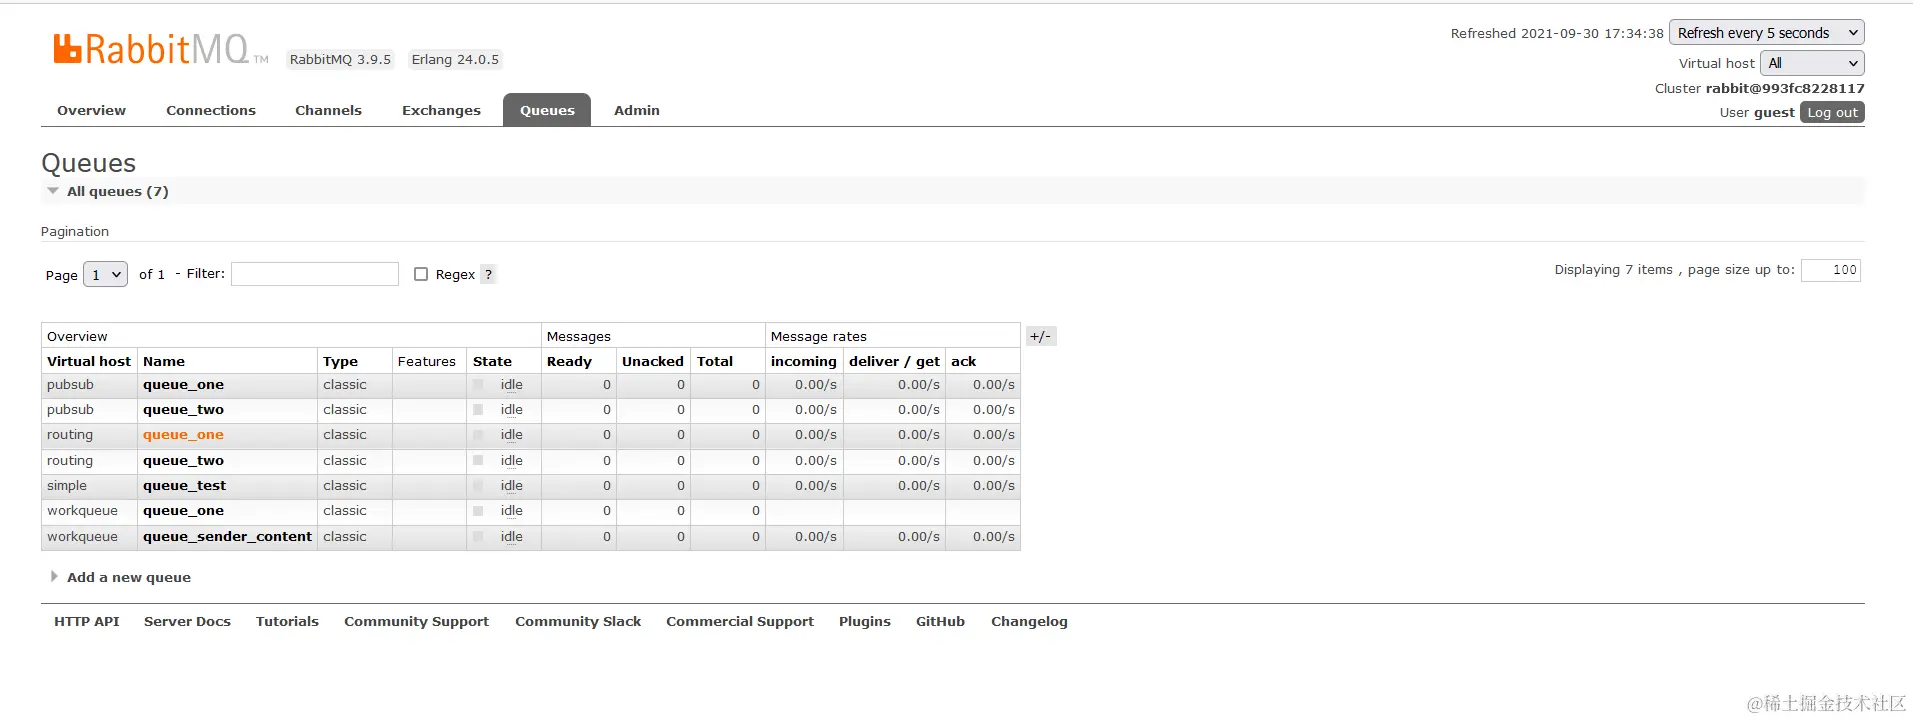Click the Log out button
The height and width of the screenshot is (720, 1913).
1832,112
